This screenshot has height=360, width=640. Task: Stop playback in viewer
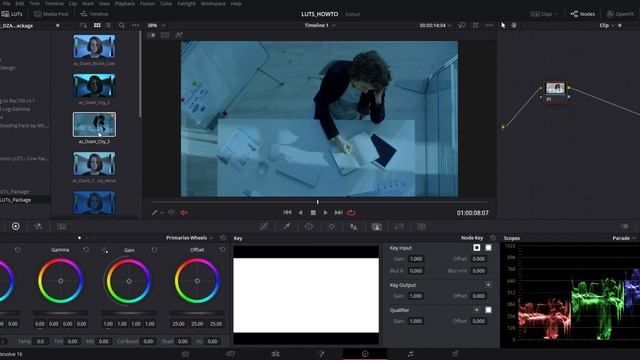point(313,213)
